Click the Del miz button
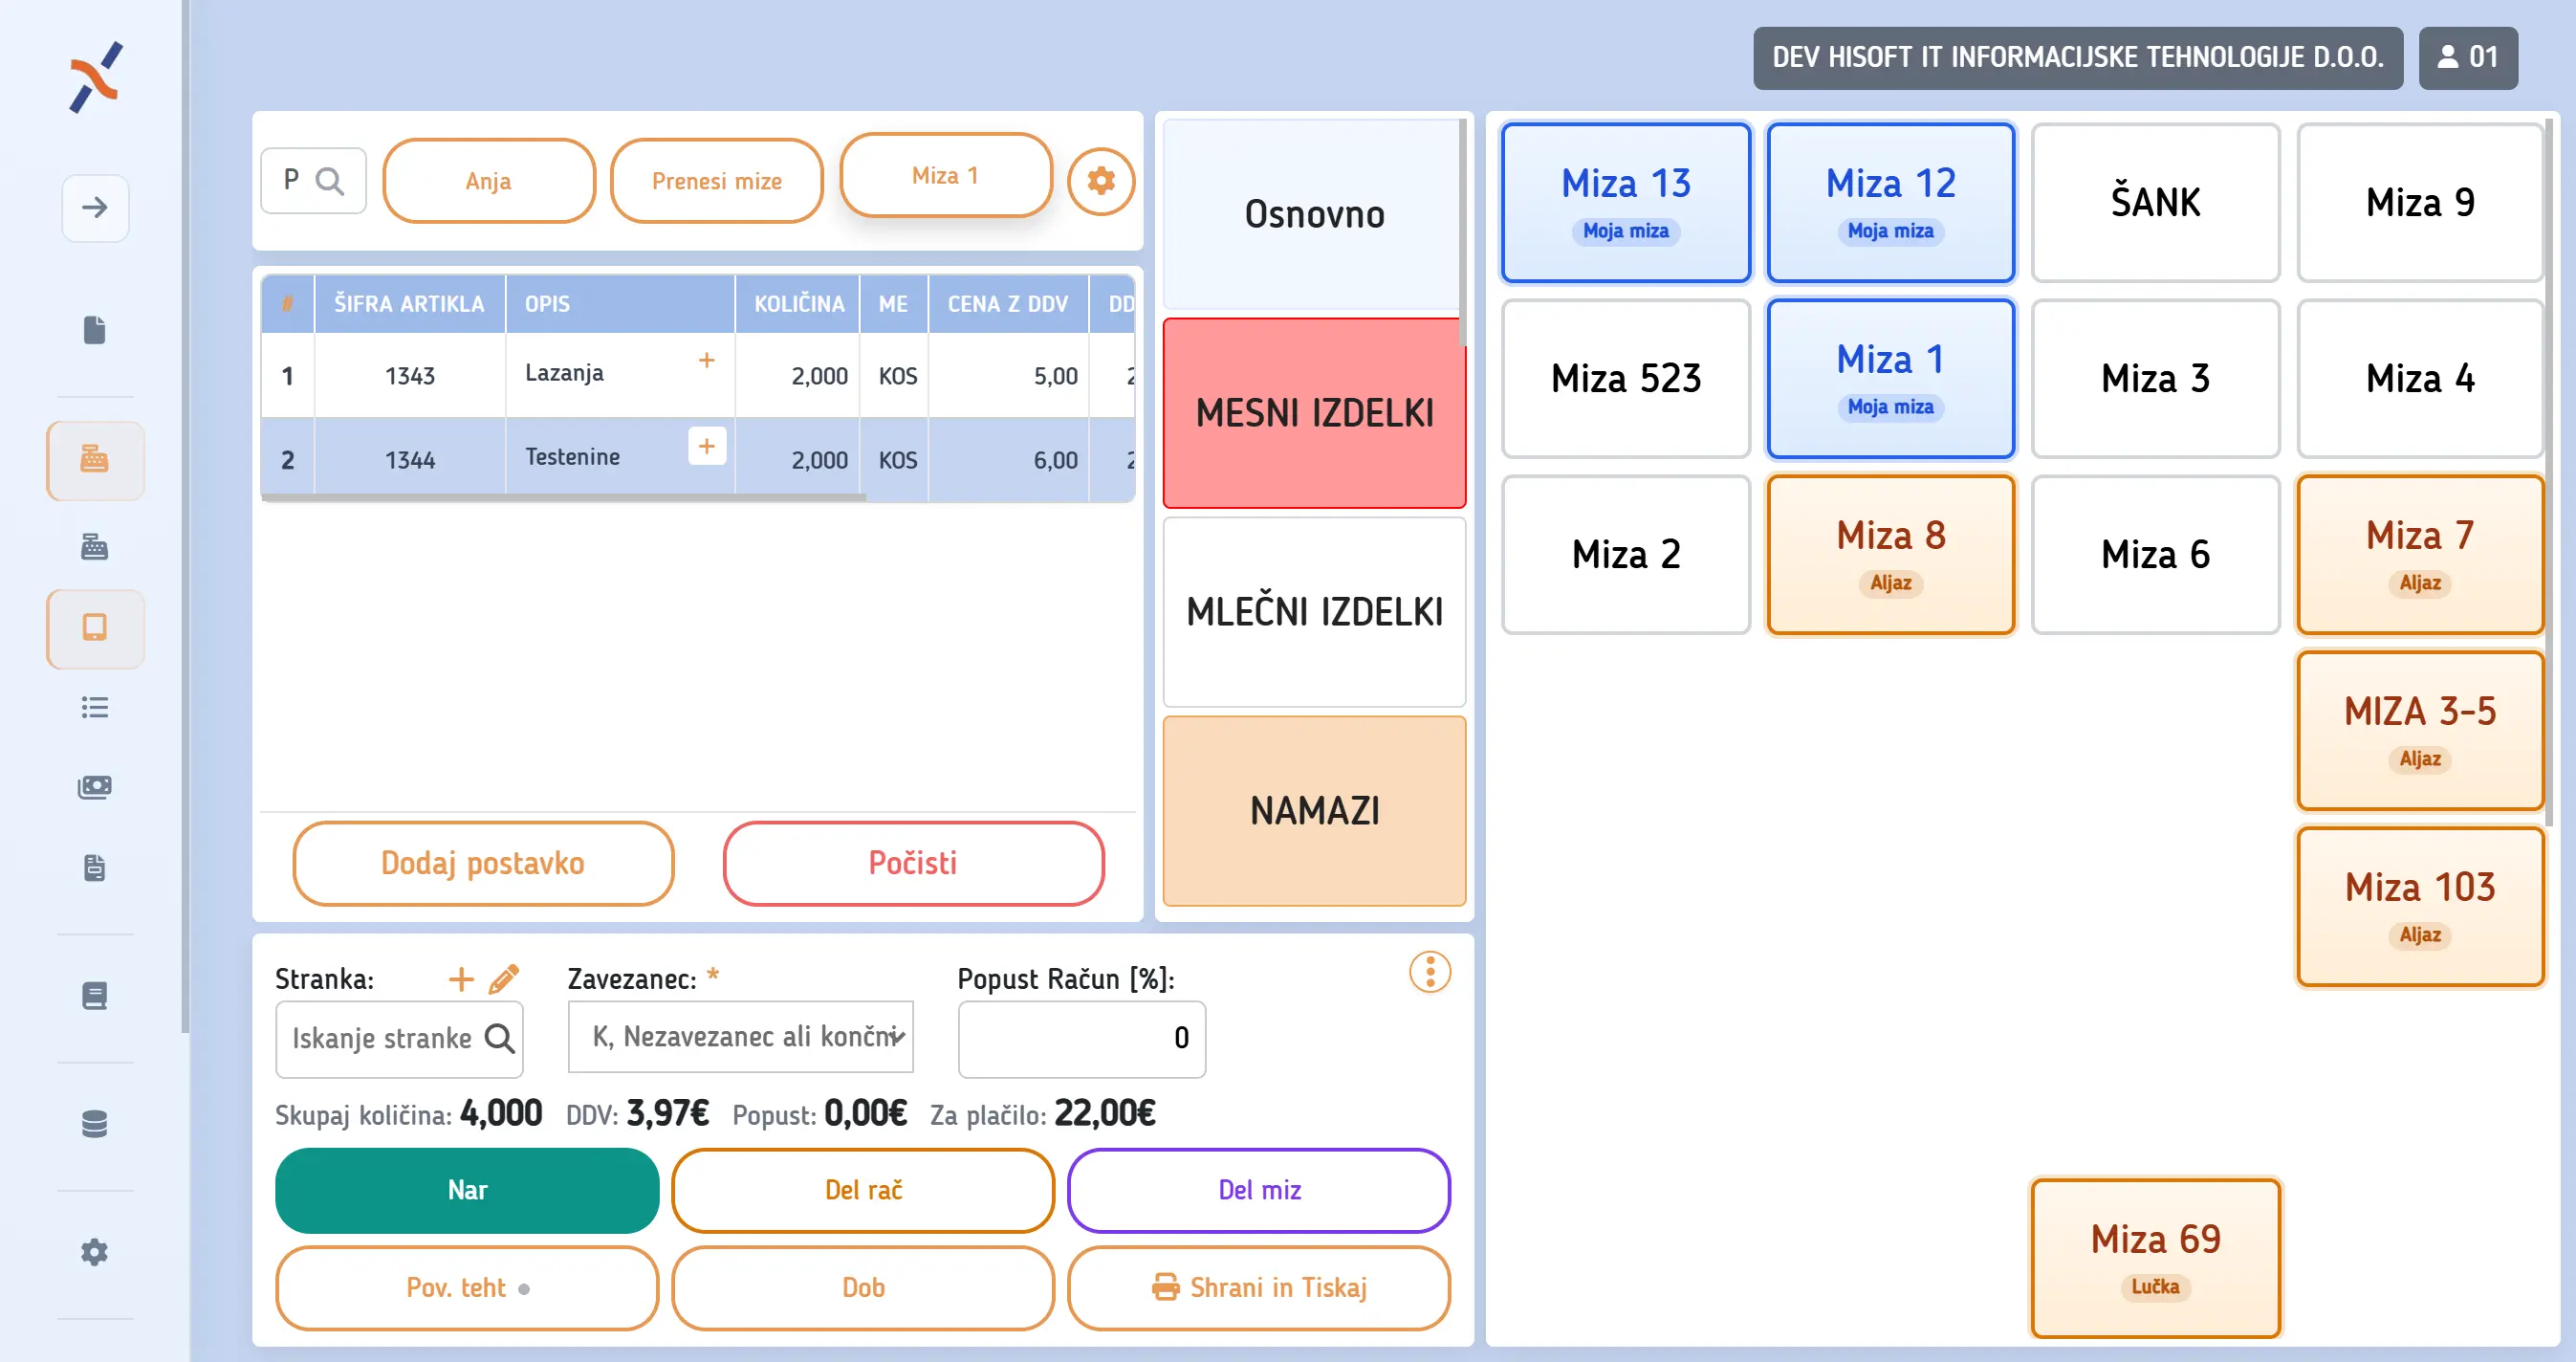Viewport: 2576px width, 1362px height. (x=1258, y=1190)
